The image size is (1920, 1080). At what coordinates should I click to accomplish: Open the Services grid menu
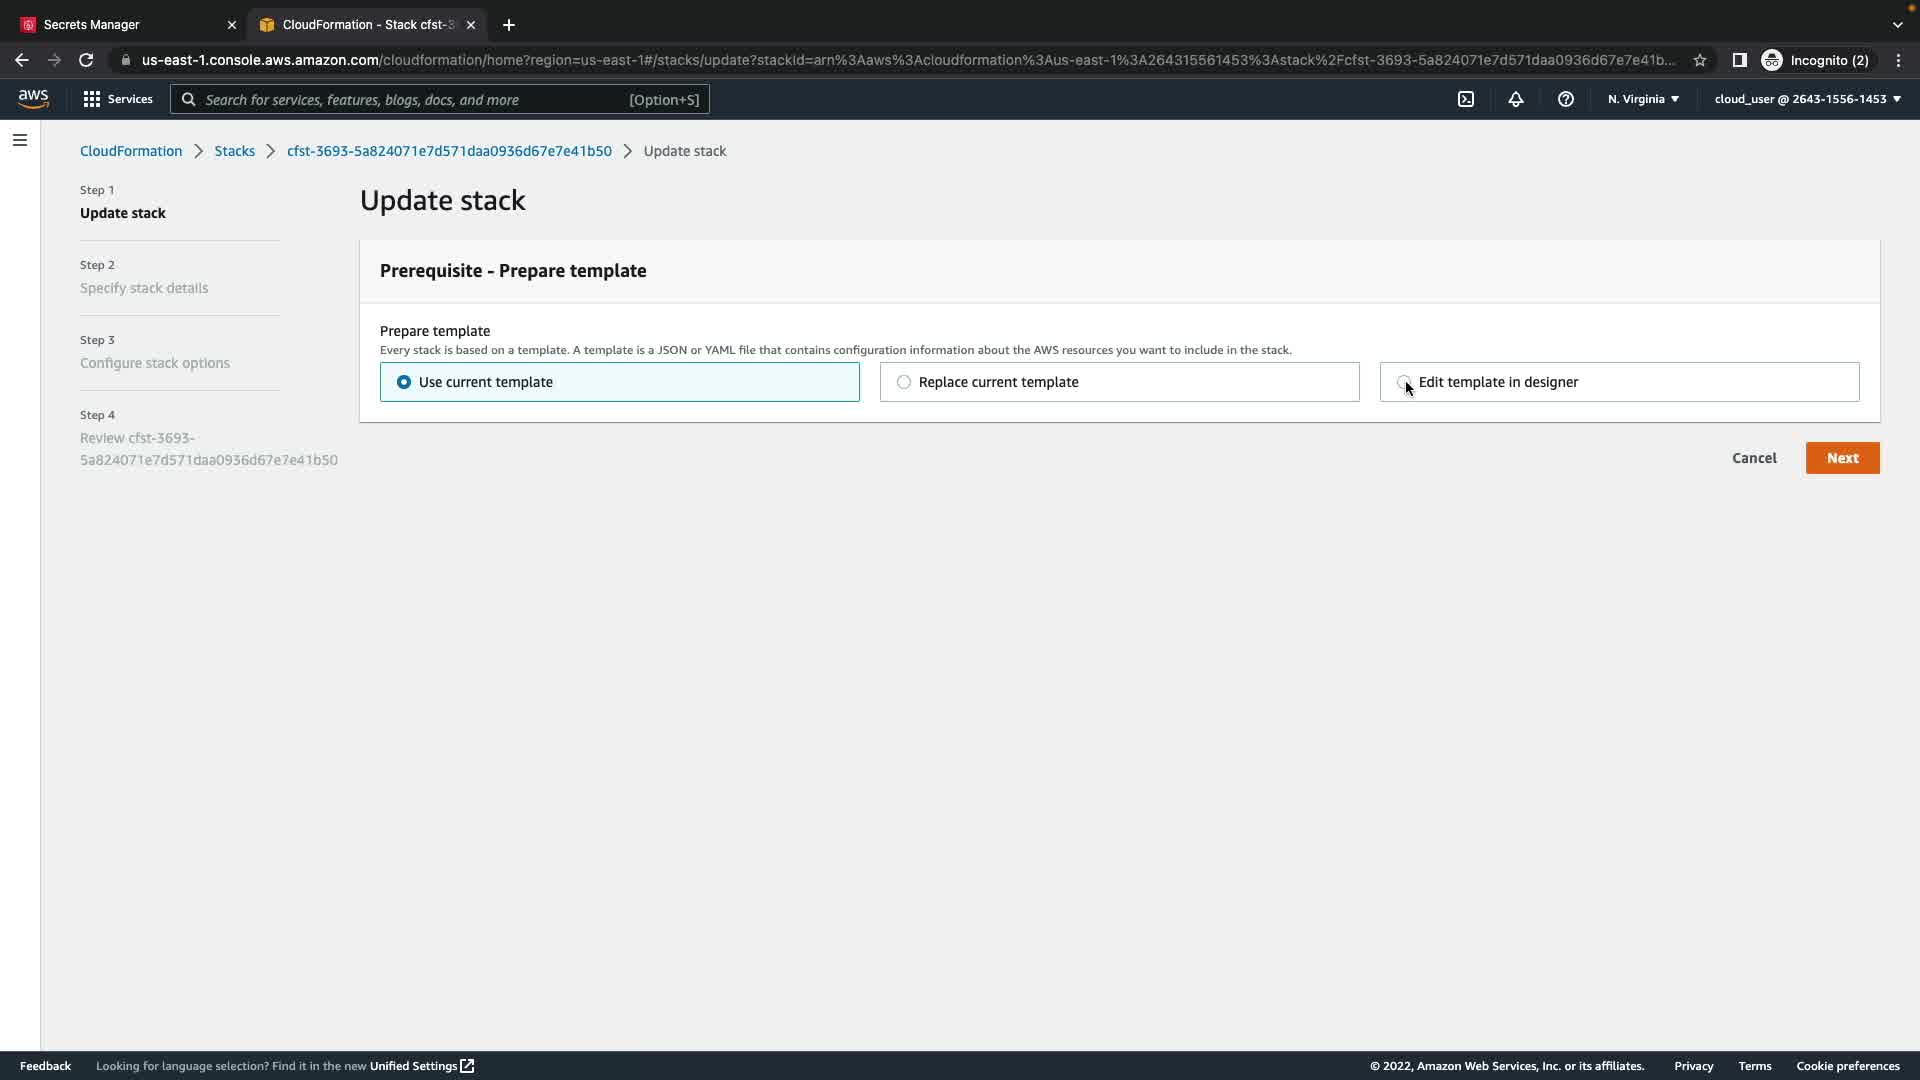(118, 99)
